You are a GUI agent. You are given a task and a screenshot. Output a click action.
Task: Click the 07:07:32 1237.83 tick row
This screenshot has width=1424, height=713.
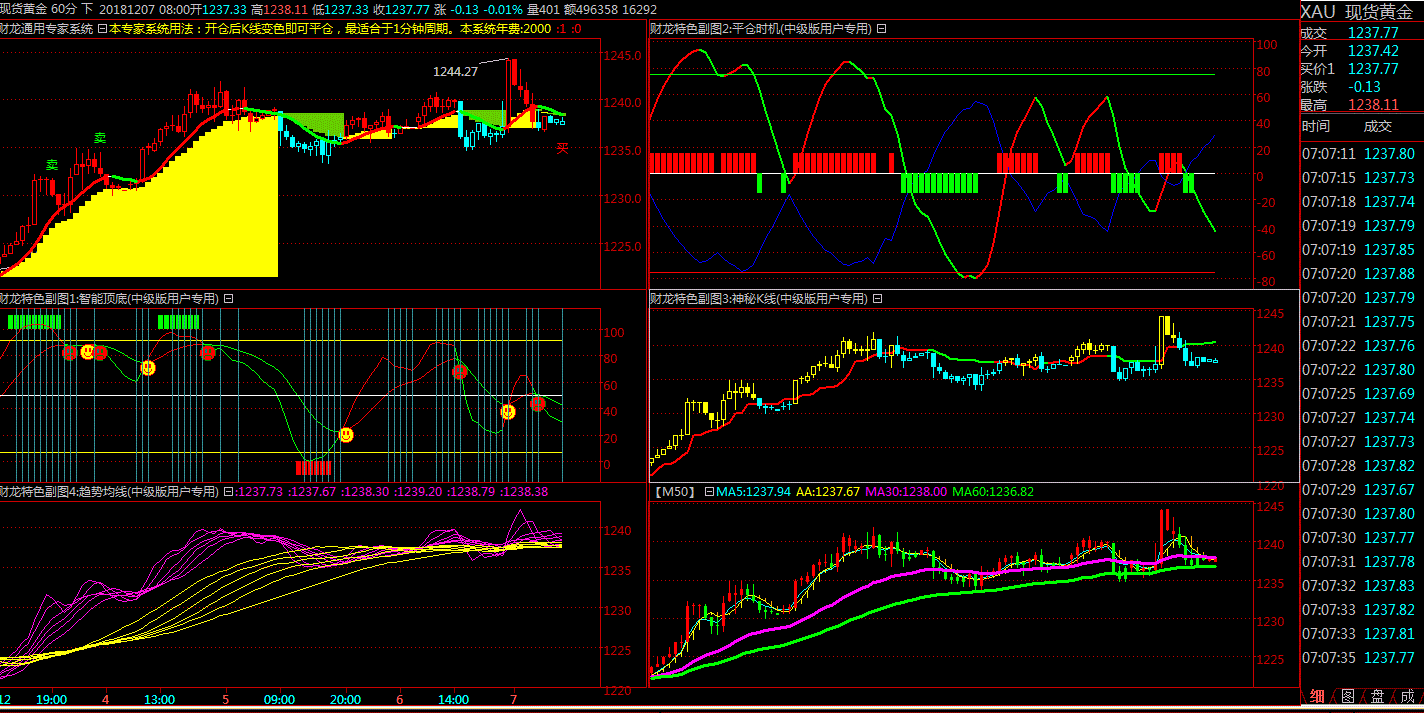pos(1361,586)
